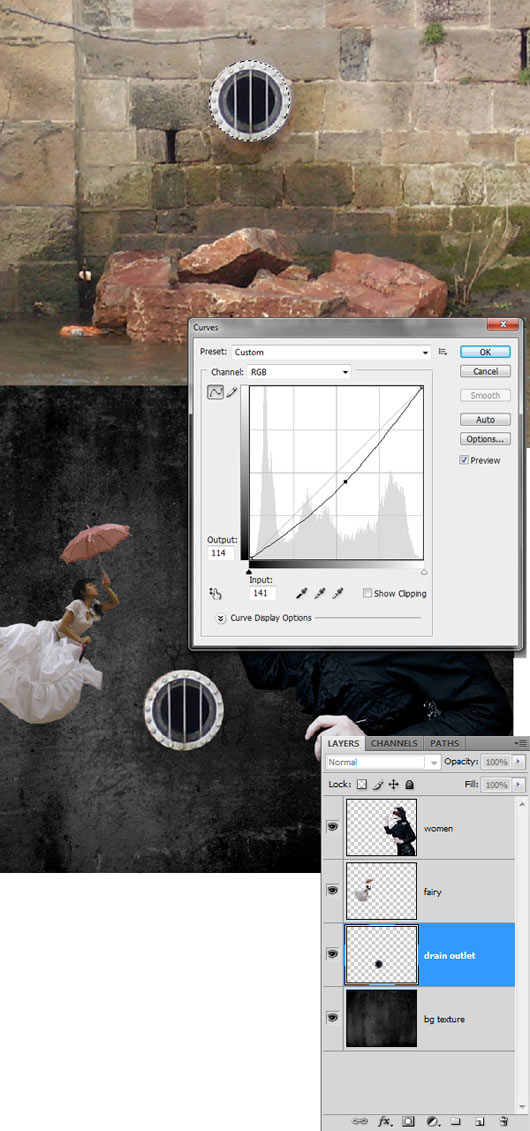Hide the fairy layer

[x=332, y=891]
